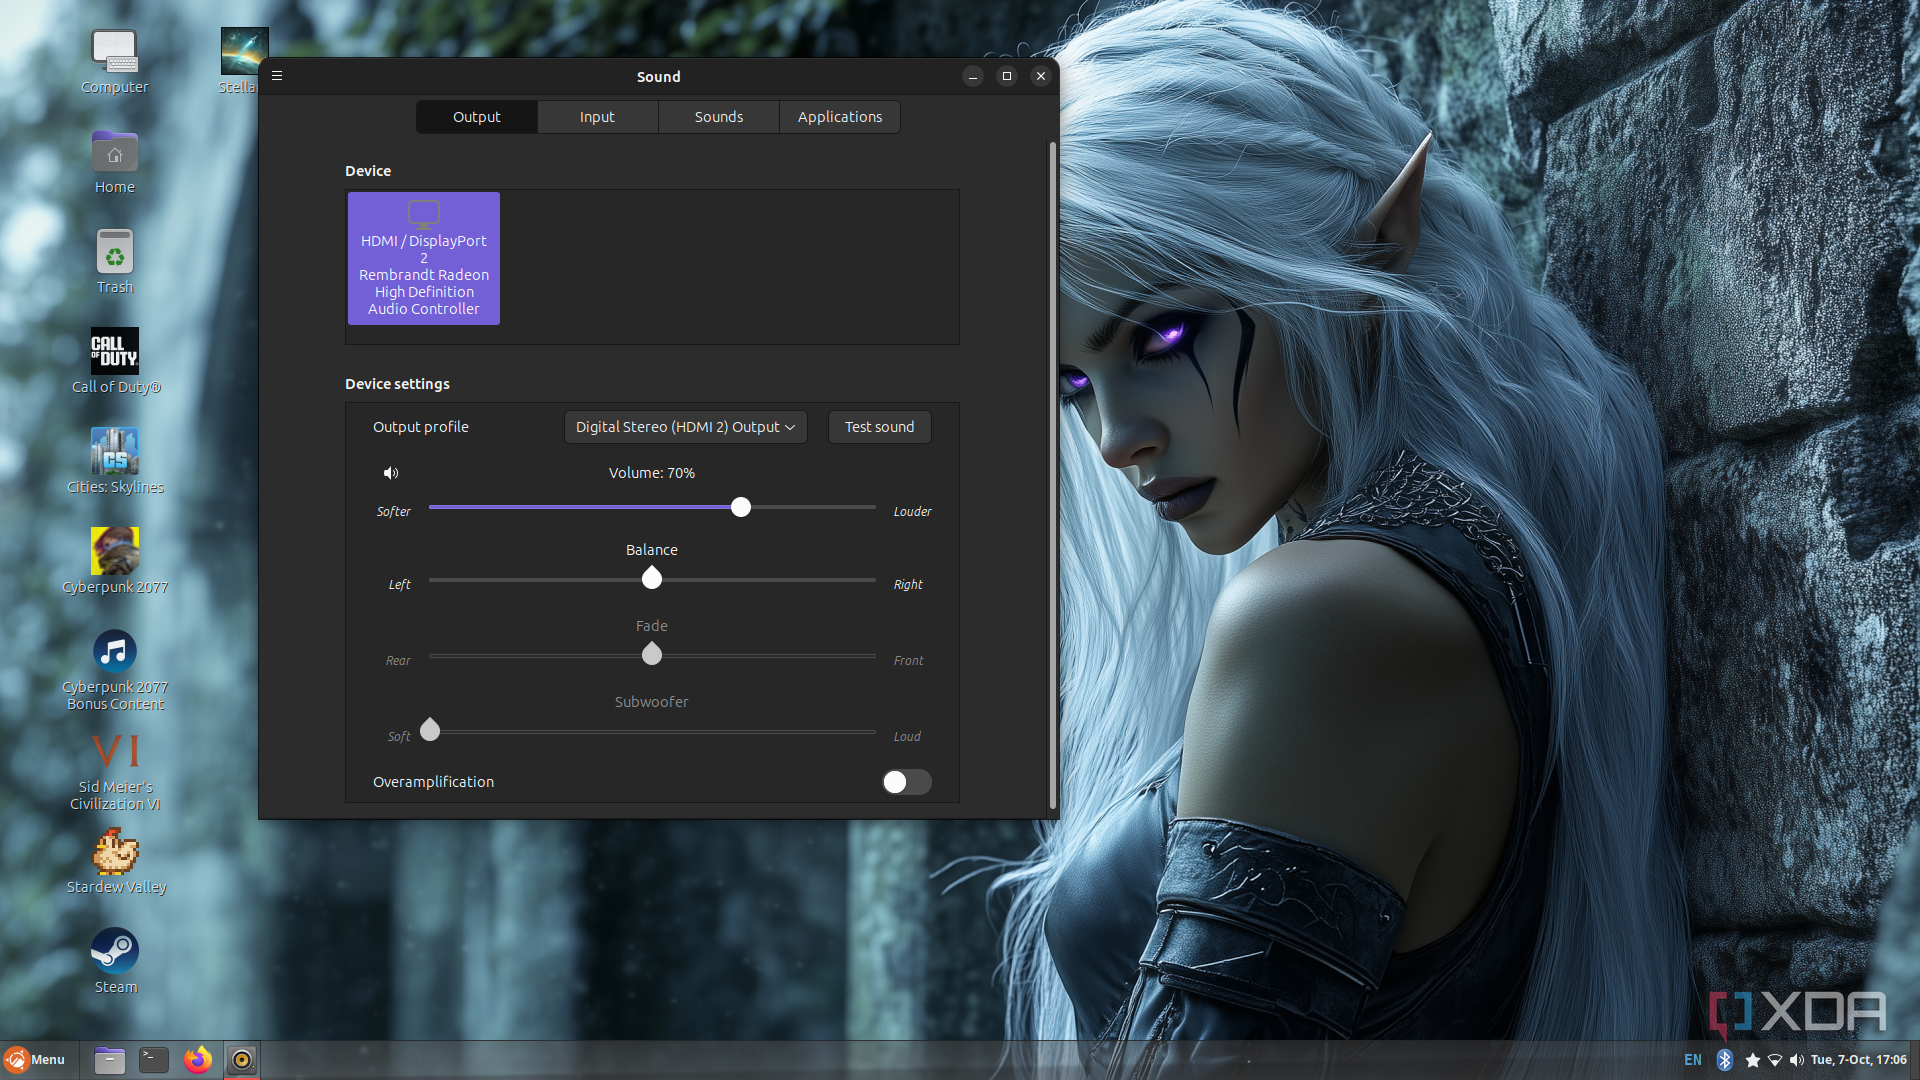Screen dimensions: 1920x1080
Task: Click the date and time clock
Action: click(x=1858, y=1060)
